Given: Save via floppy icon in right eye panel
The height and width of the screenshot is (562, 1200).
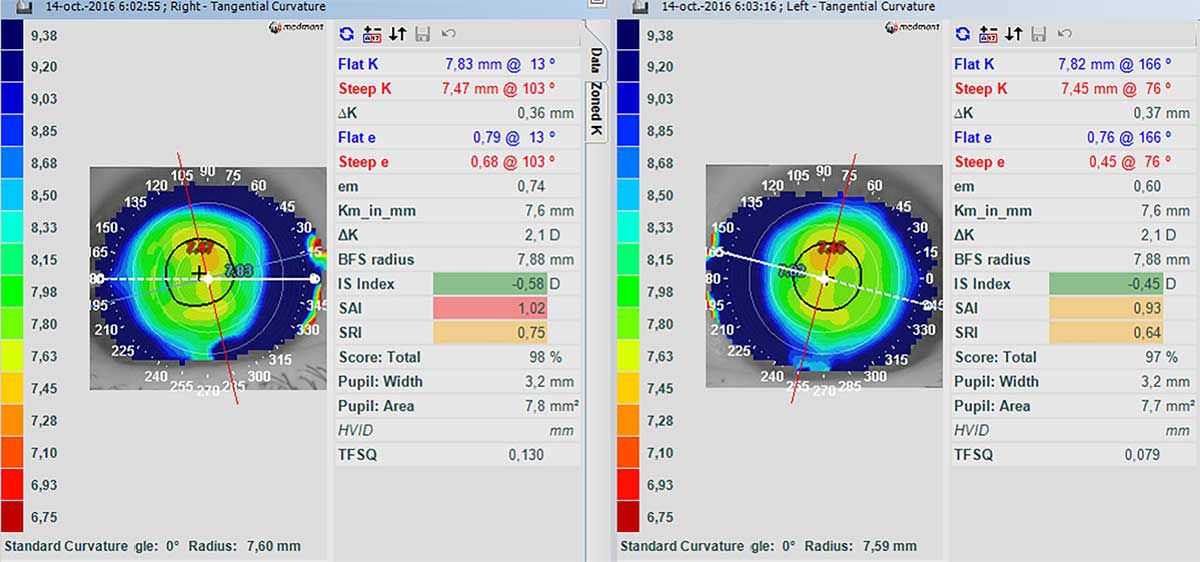Looking at the screenshot, I should [423, 34].
